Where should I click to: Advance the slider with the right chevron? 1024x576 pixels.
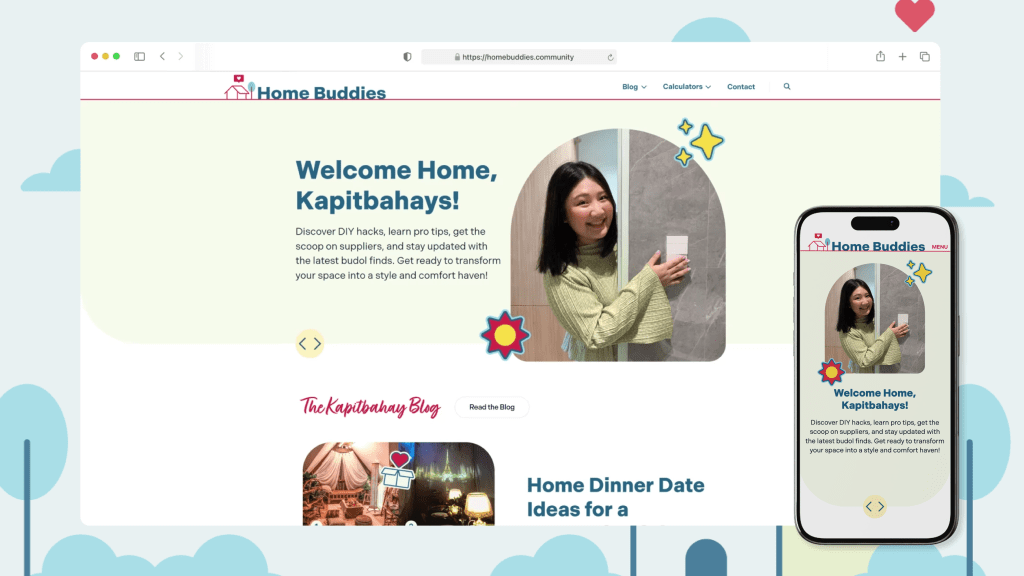317,344
